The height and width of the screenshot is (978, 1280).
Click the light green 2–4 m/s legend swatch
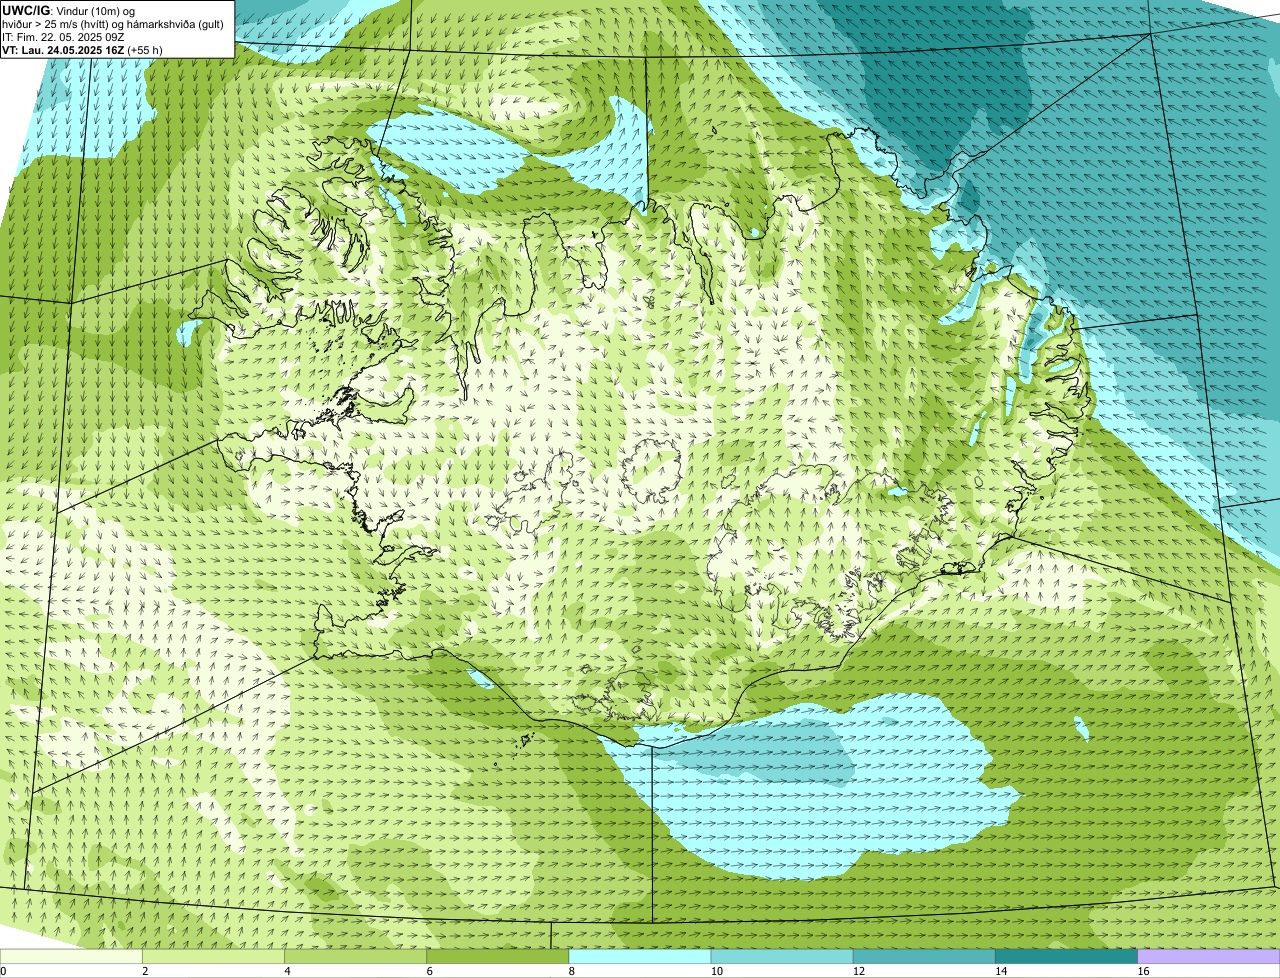(213, 957)
